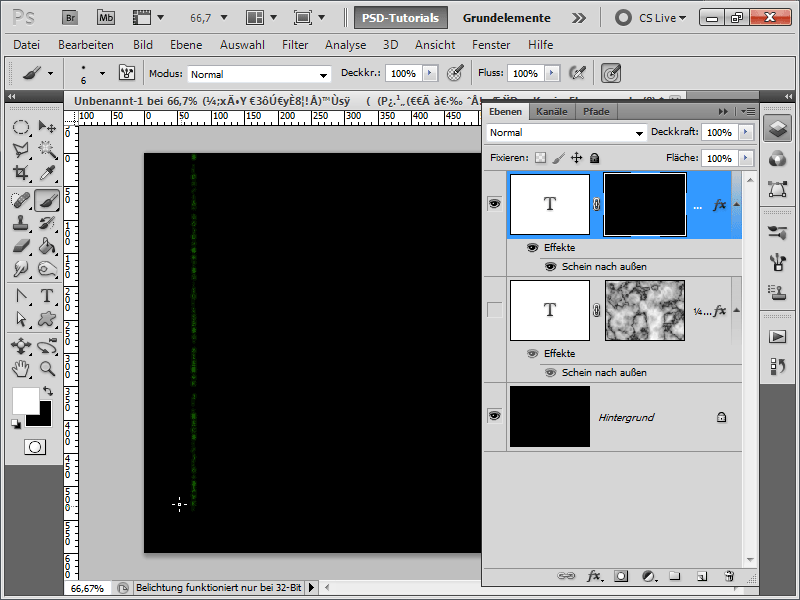Viewport: 800px width, 600px height.
Task: Toggle top layer's Schein nach außen effect
Action: 551,267
